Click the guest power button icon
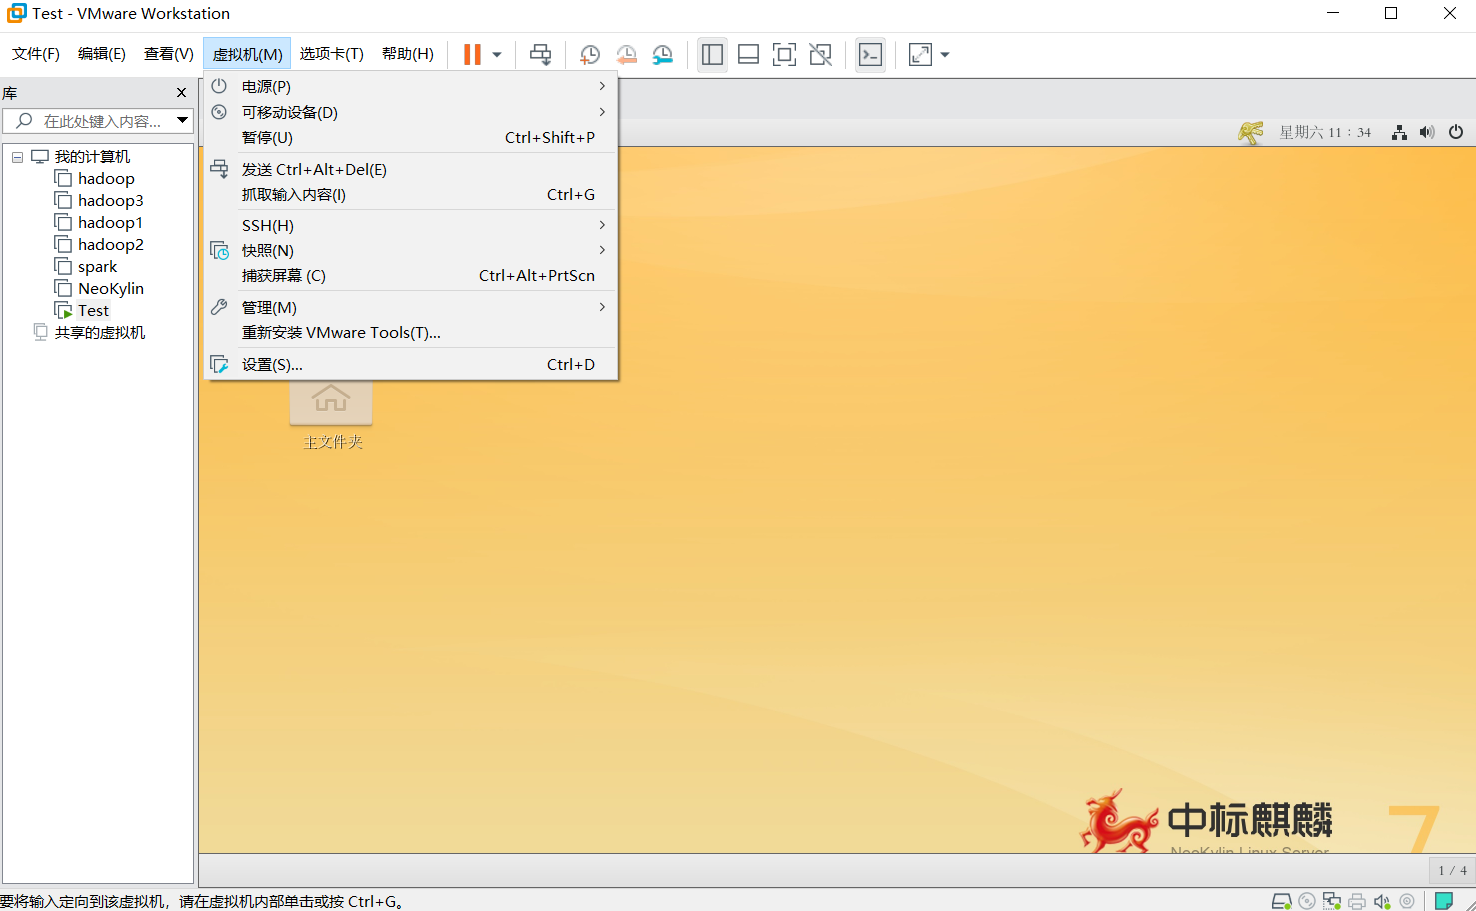The height and width of the screenshot is (911, 1476). [x=1456, y=132]
